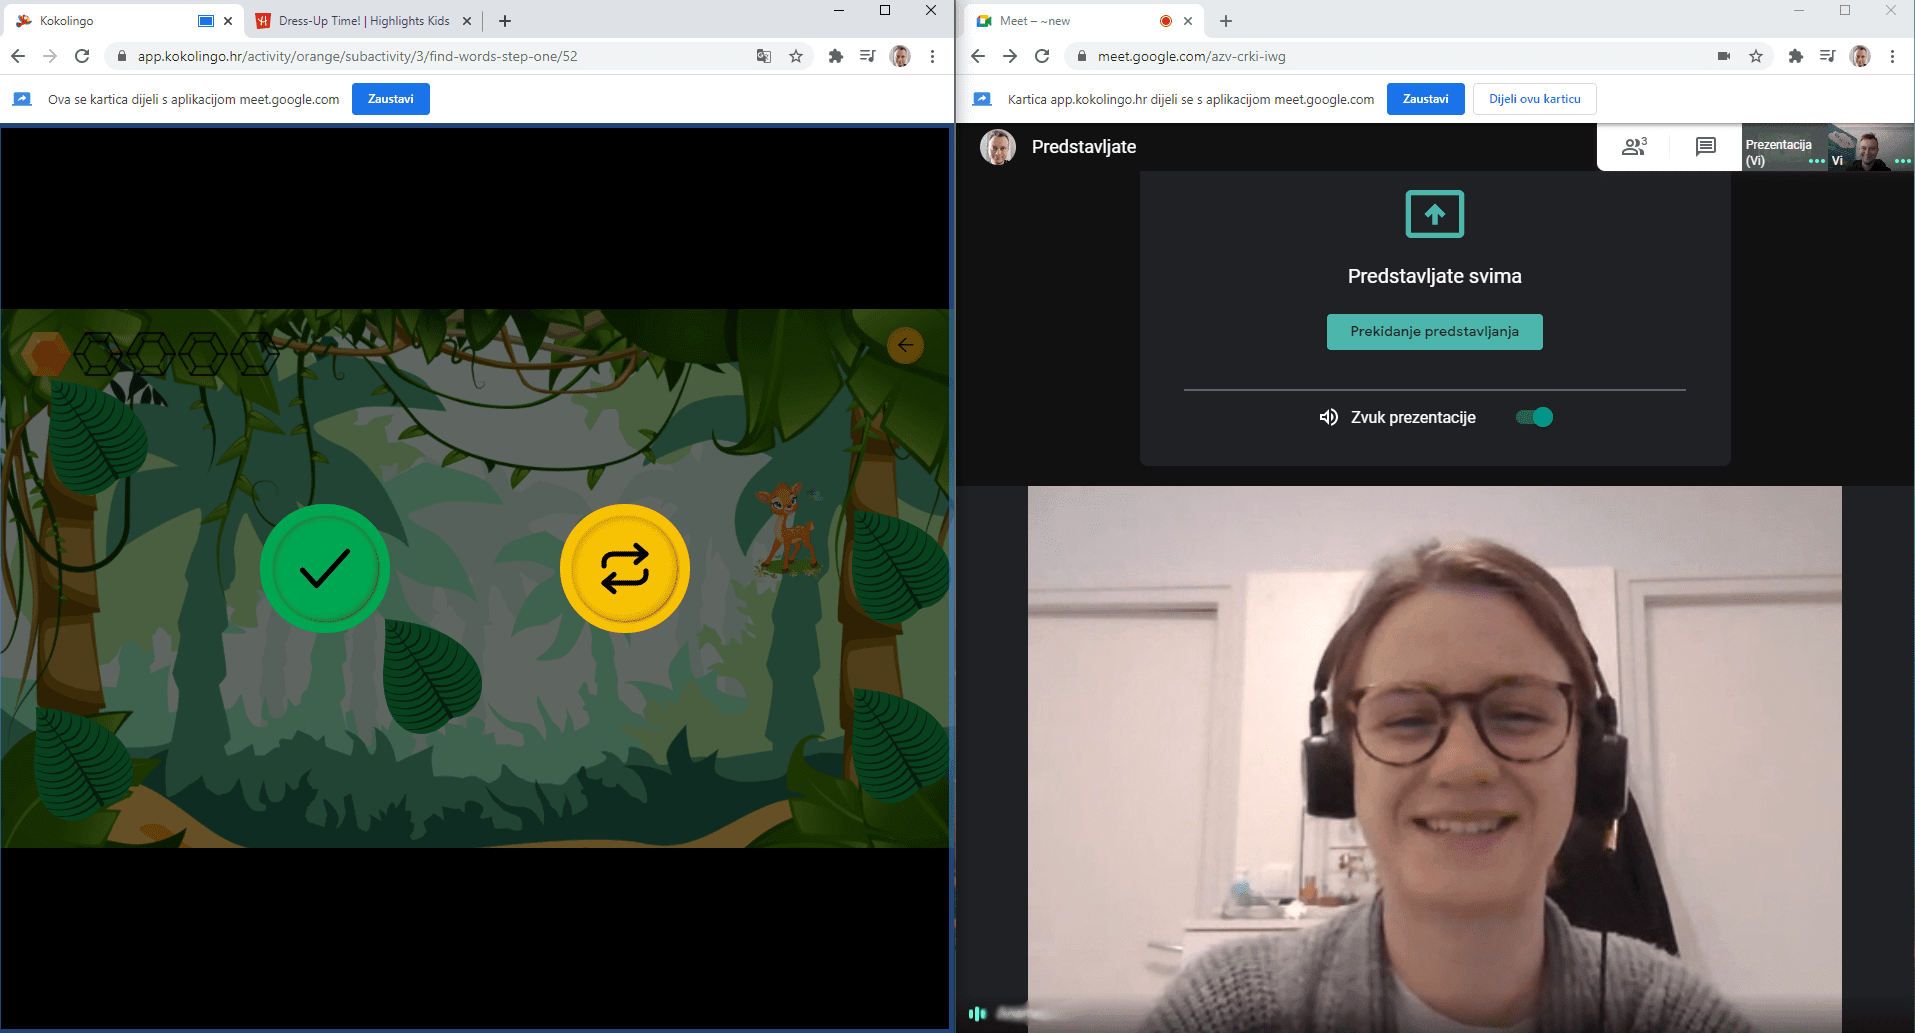Click the speaker icon beside Zvuk prezentacije
Screen dimensions: 1915x1033
(x=1329, y=417)
